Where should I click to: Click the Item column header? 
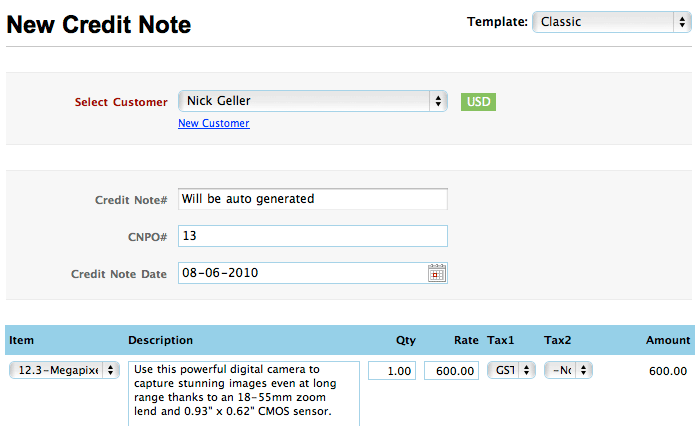(21, 340)
